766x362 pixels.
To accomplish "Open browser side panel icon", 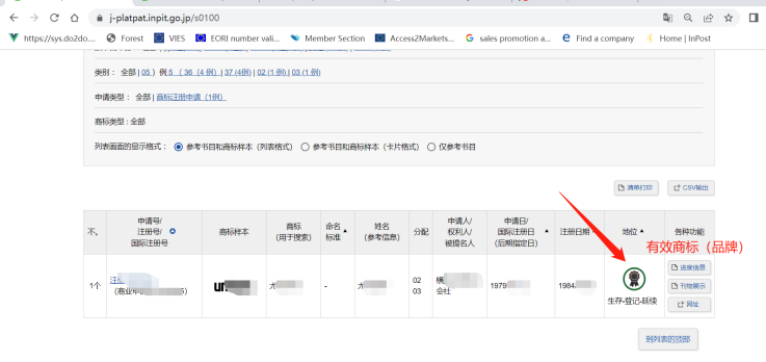I will [x=753, y=18].
